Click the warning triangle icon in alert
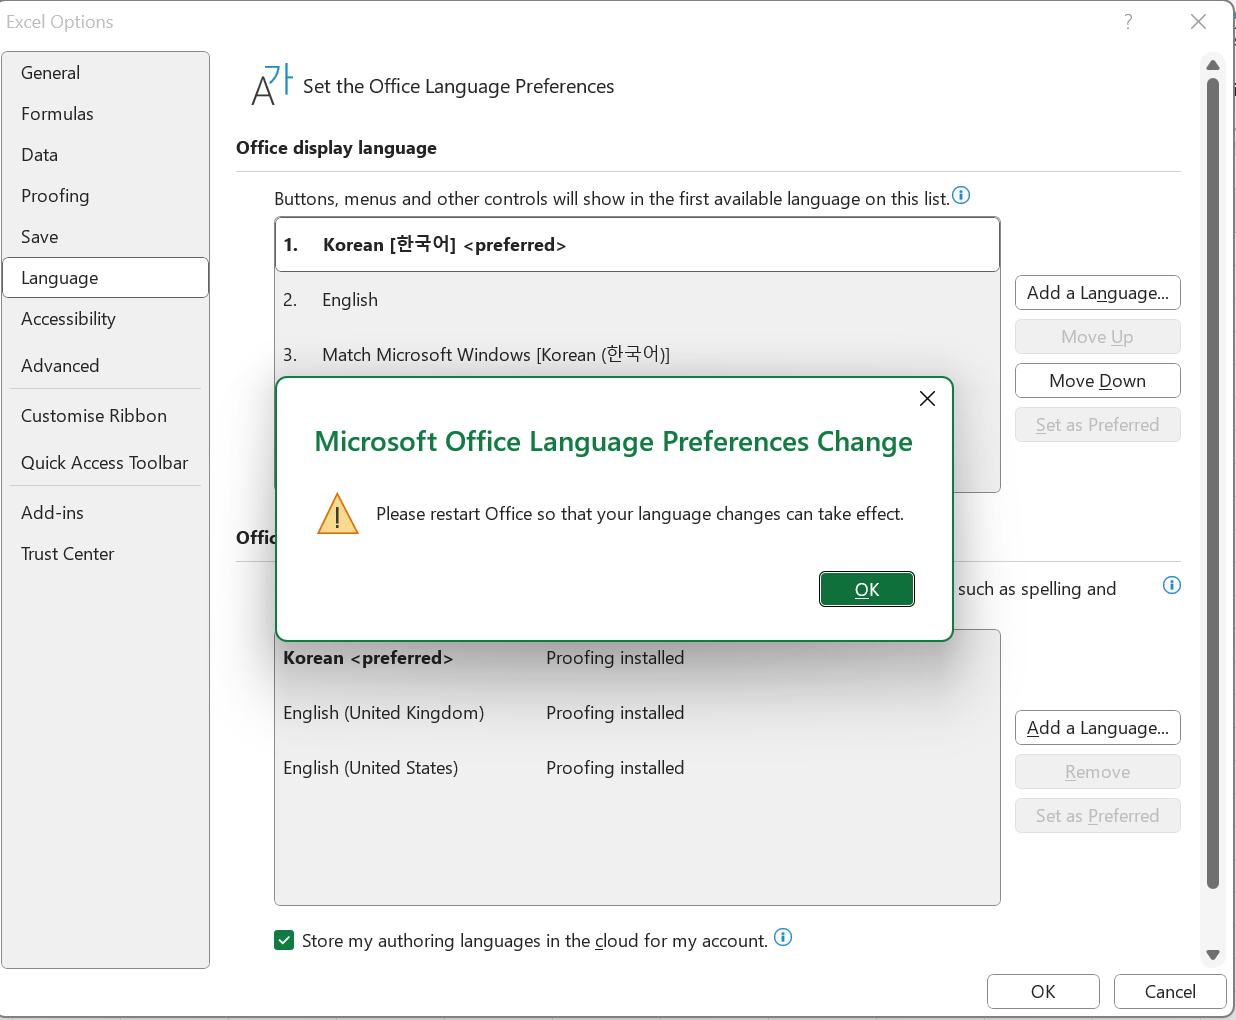The width and height of the screenshot is (1236, 1020). coord(338,514)
